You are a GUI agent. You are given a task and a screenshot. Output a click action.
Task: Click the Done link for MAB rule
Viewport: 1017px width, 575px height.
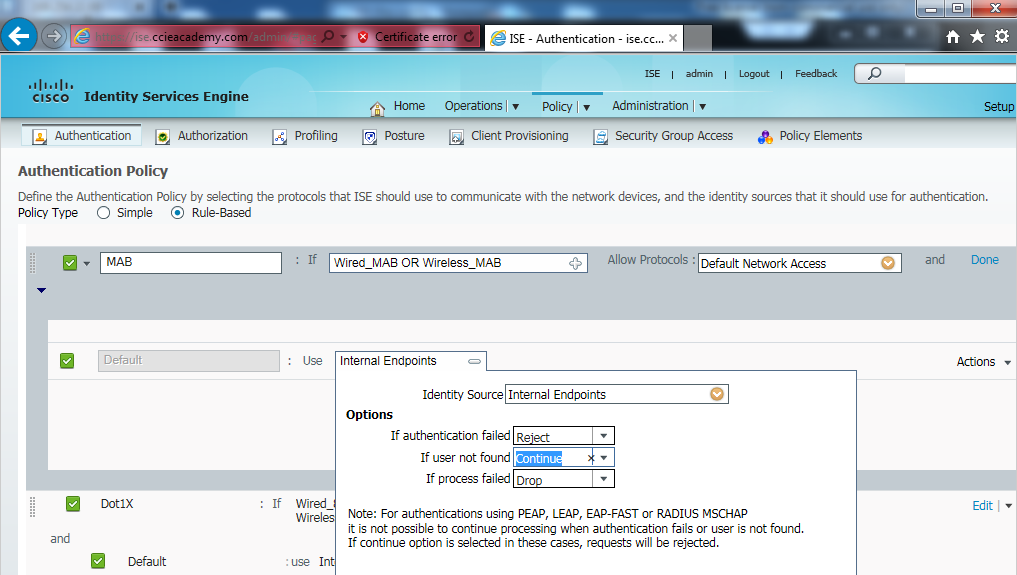(985, 260)
